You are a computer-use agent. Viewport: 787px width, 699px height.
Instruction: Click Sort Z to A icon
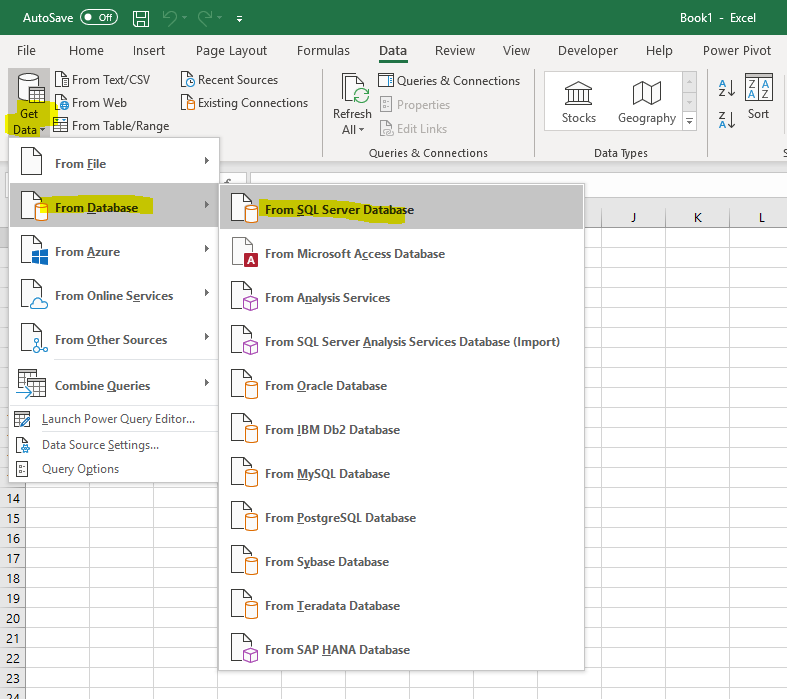726,120
